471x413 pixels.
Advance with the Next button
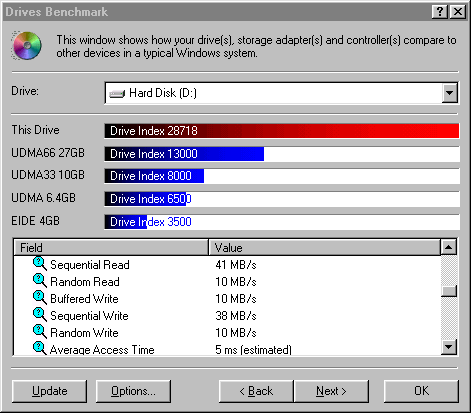(331, 391)
